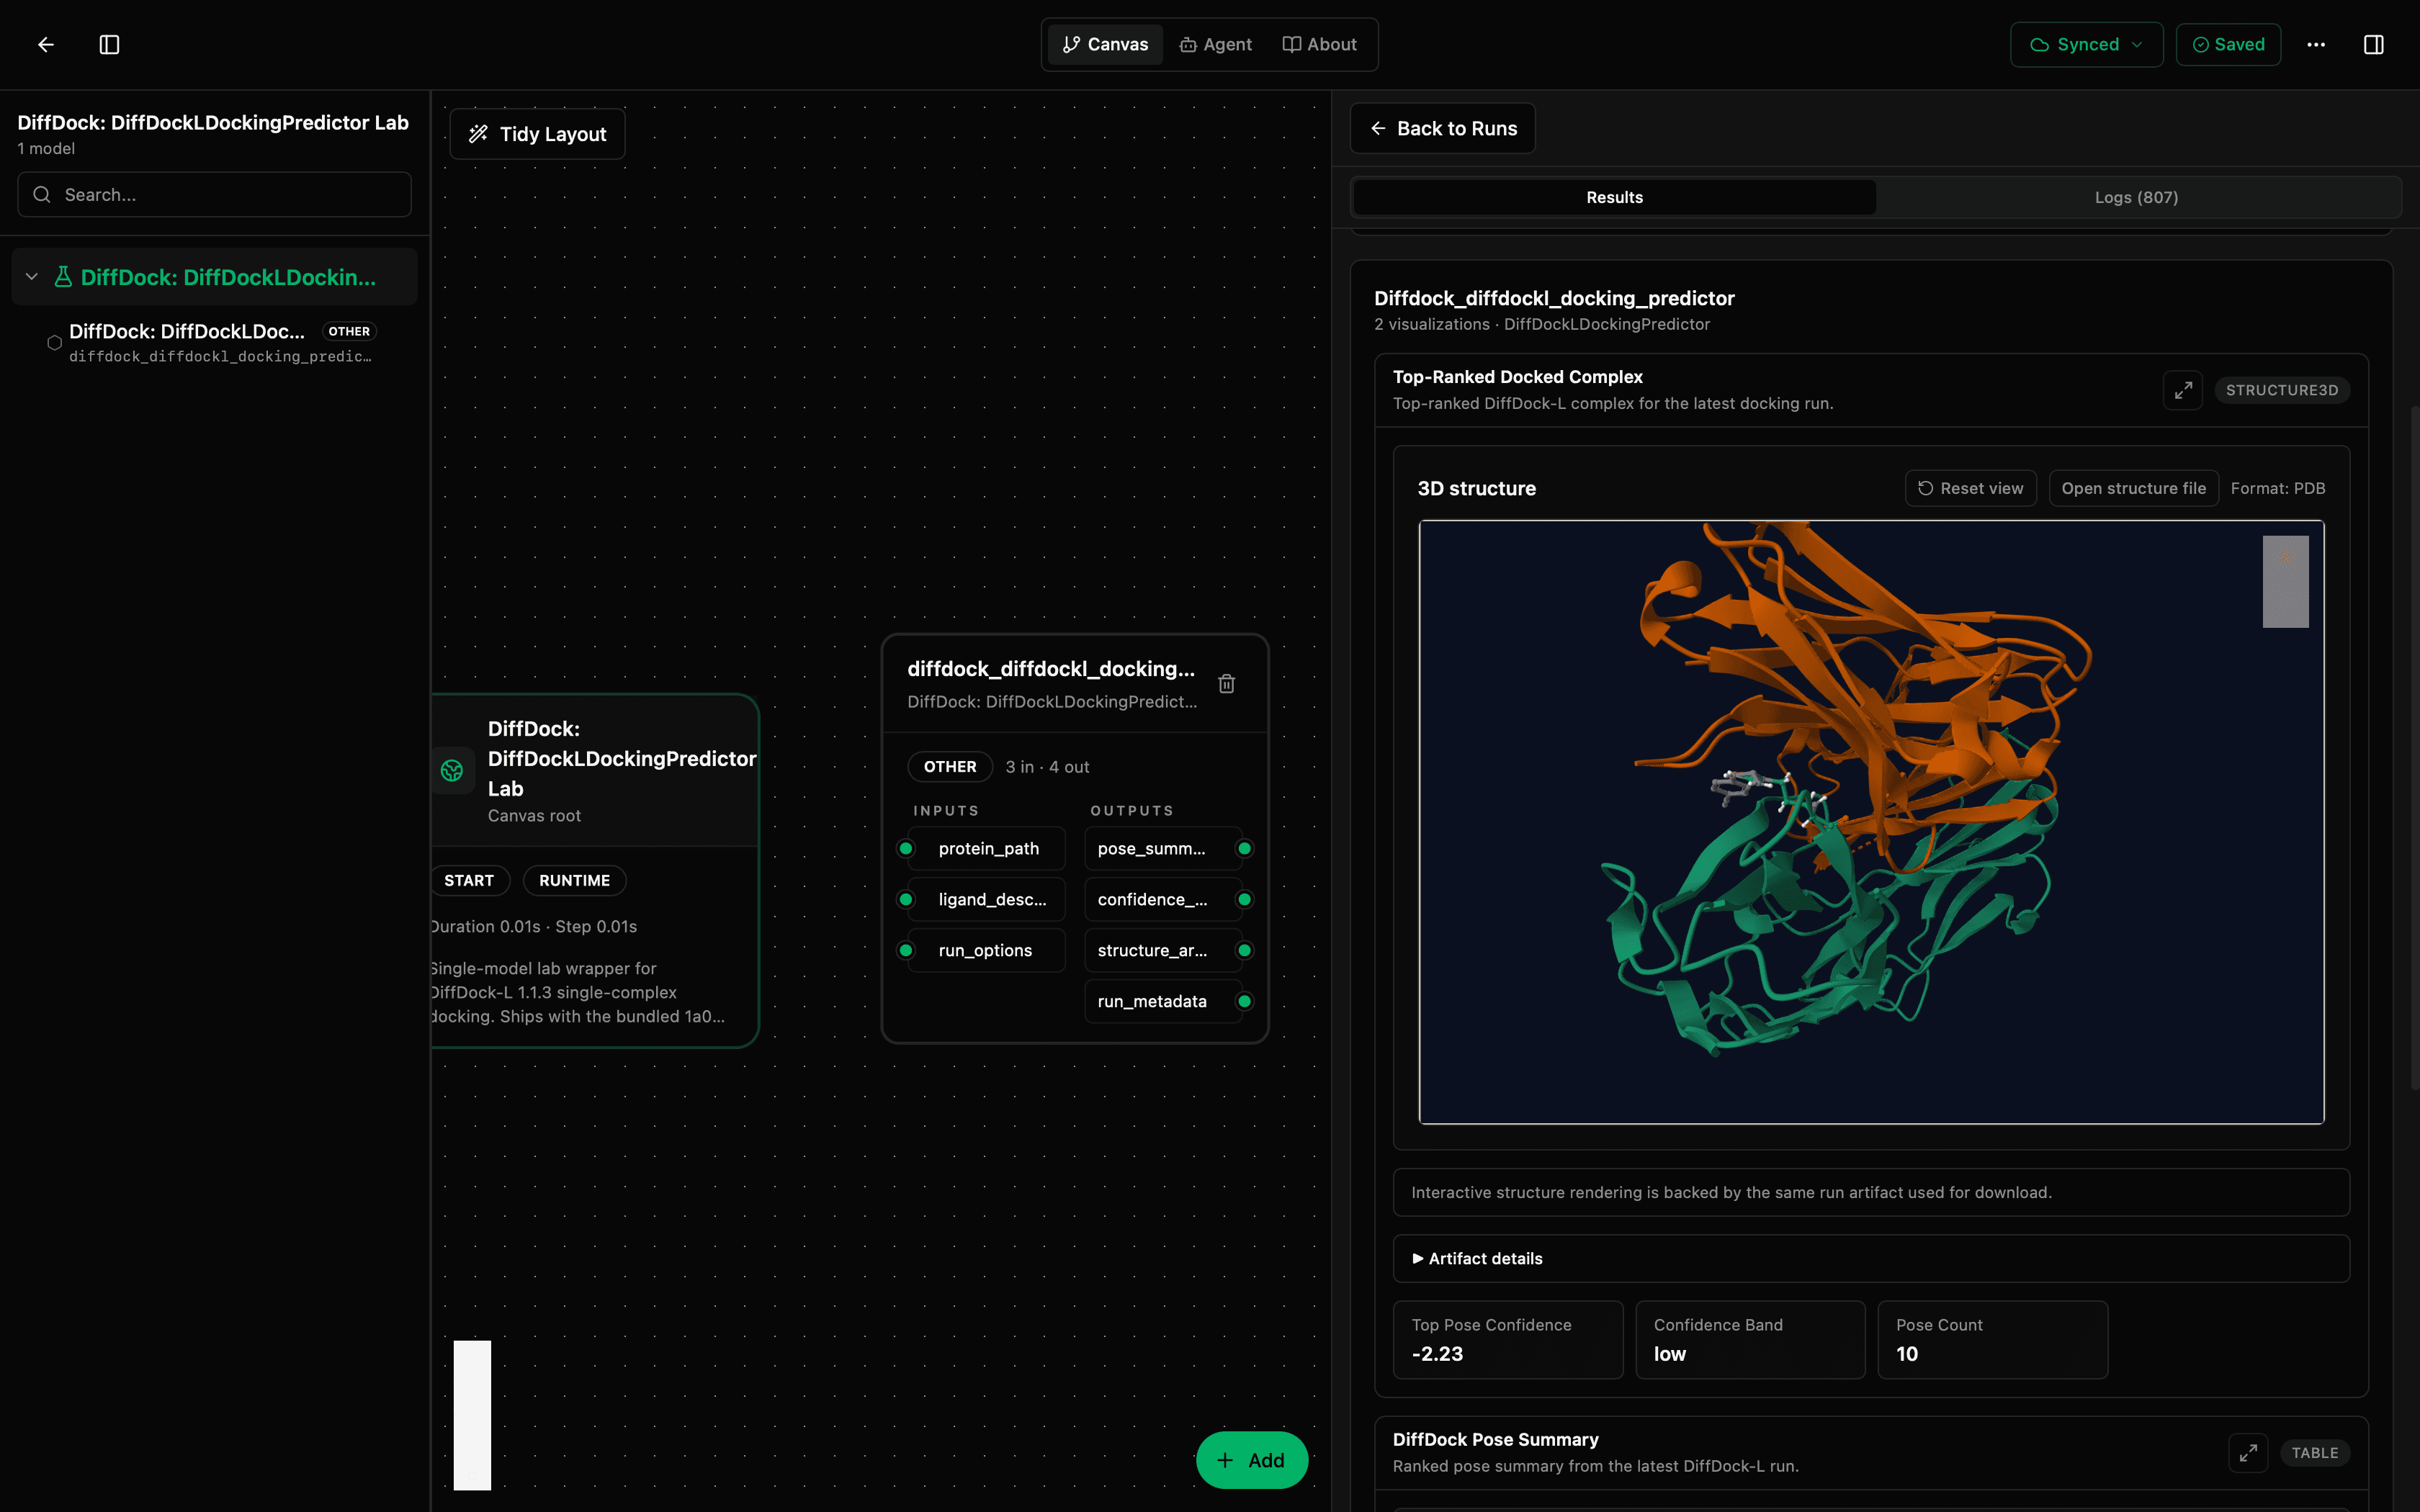This screenshot has height=1512, width=2420.
Task: Select the DiffDock model row in sidebar
Action: click(x=214, y=343)
